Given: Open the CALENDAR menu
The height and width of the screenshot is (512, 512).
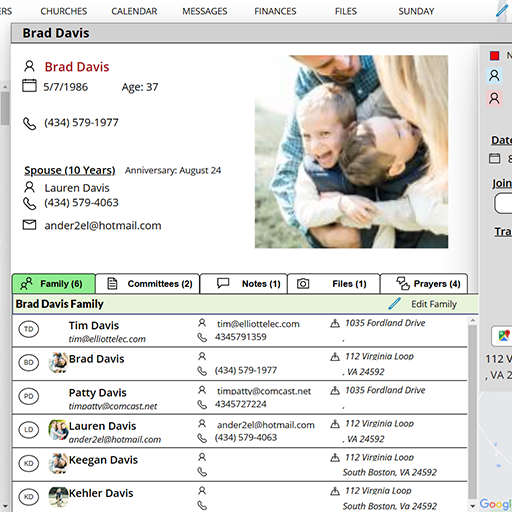Looking at the screenshot, I should click(x=134, y=11).
